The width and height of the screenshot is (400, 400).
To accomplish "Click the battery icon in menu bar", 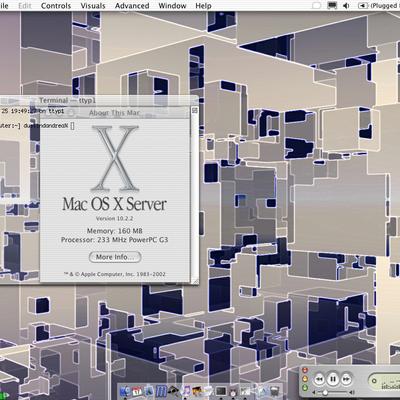I will (362, 6).
